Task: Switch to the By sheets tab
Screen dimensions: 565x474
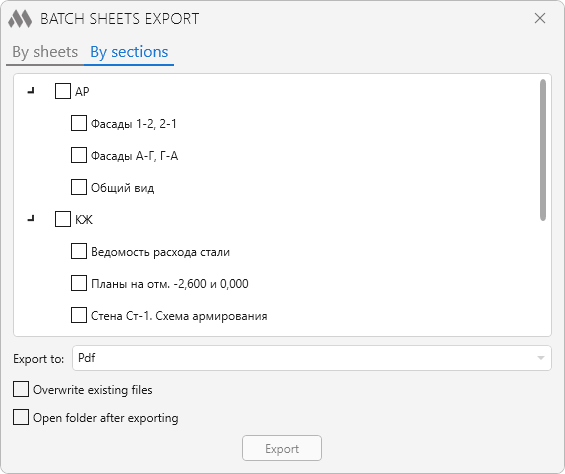Action: click(x=45, y=52)
